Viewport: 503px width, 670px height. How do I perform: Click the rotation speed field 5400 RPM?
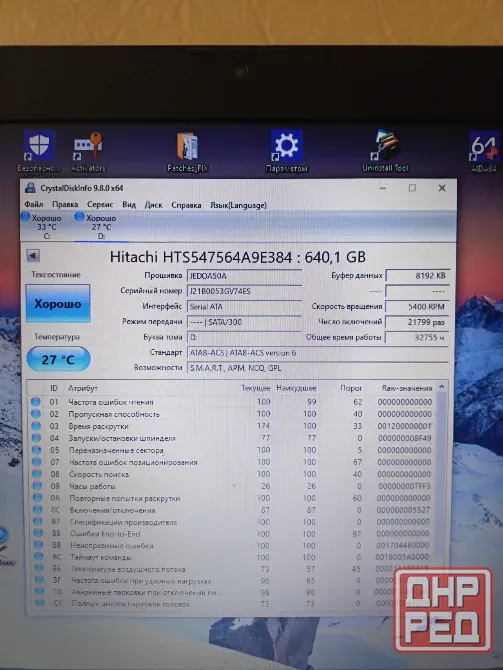click(417, 307)
